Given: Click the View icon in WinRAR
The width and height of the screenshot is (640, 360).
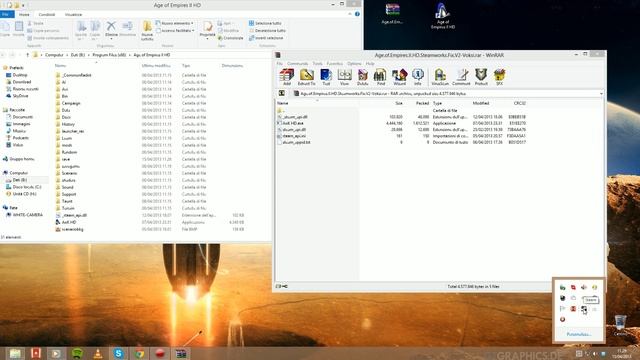Looking at the screenshot, I should 344,77.
